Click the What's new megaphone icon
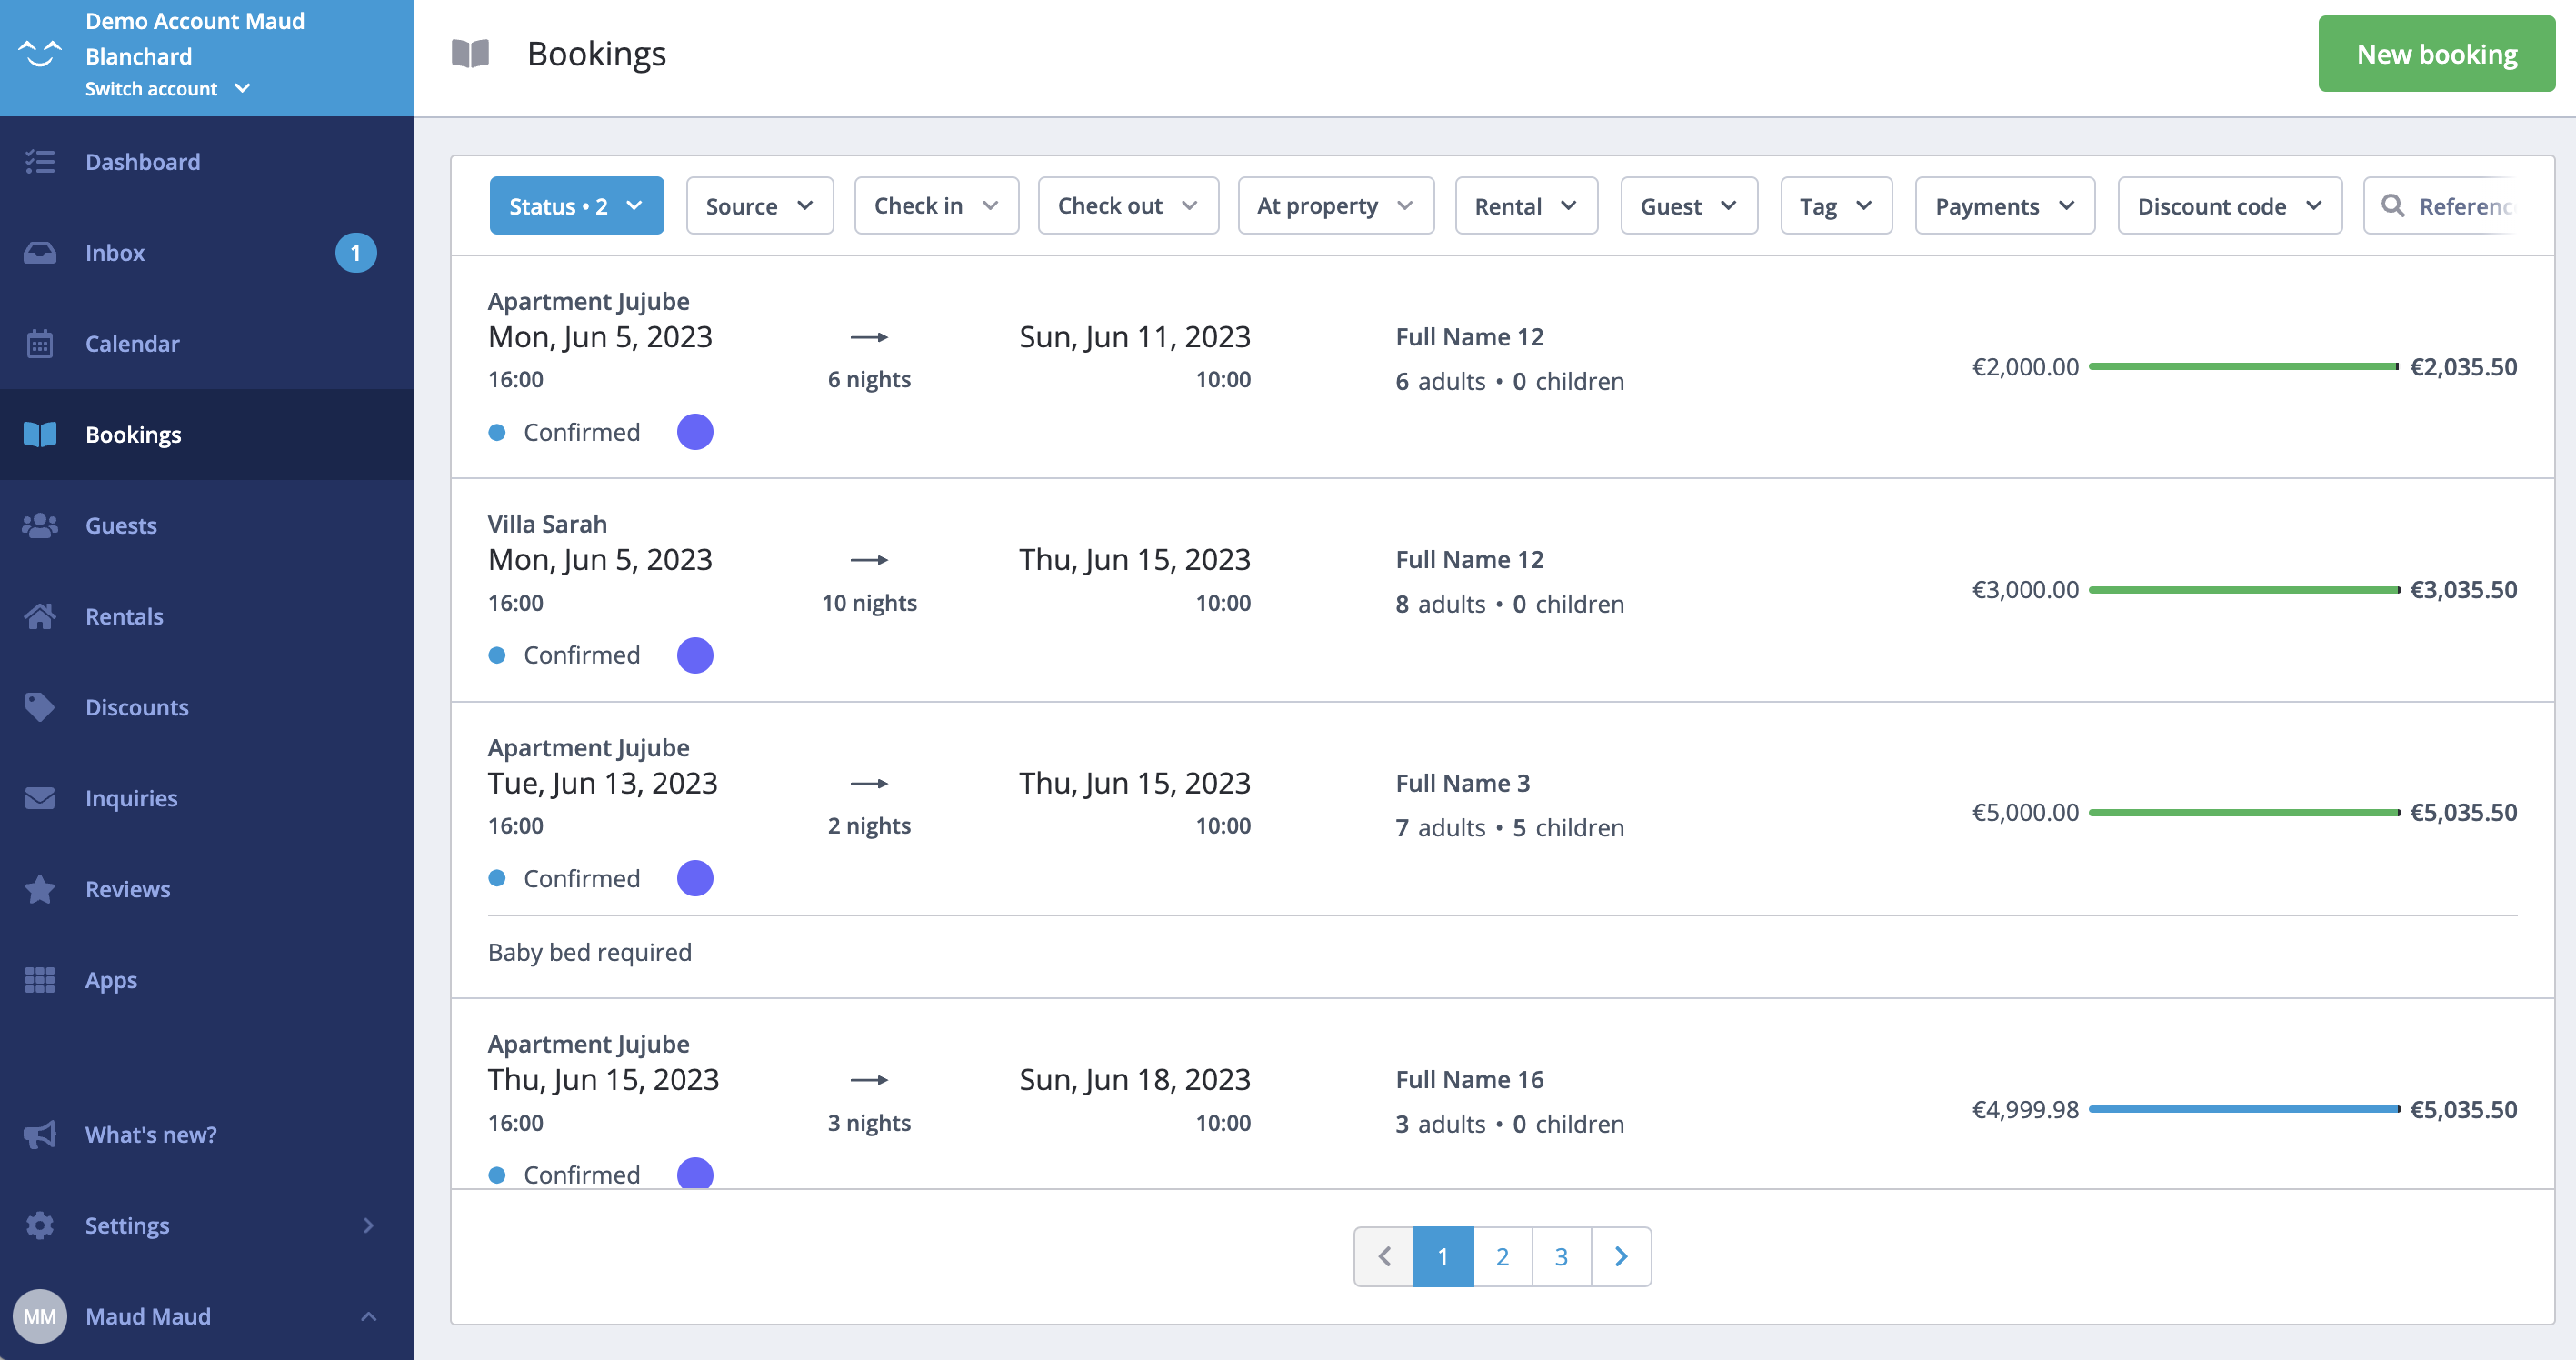Viewport: 2576px width, 1360px height. tap(40, 1134)
